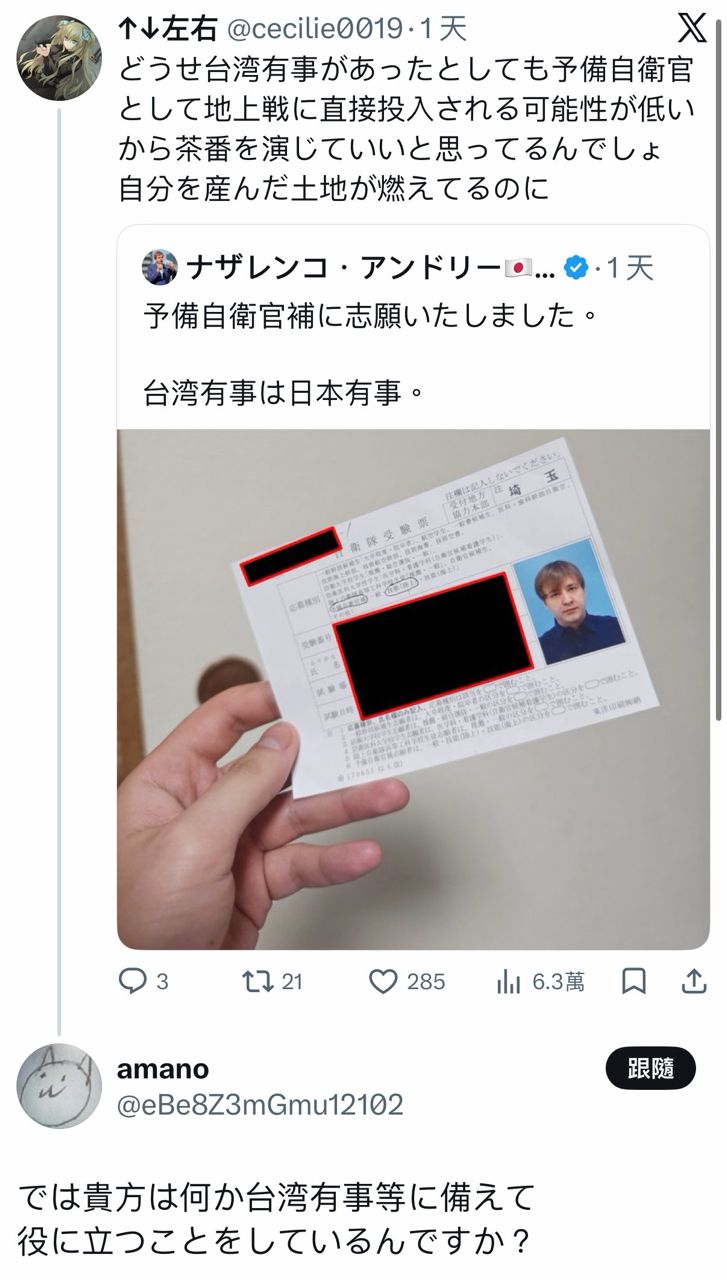This screenshot has width=727, height=1280.
Task: Click the page scrollbar on right edge
Action: tap(719, 360)
